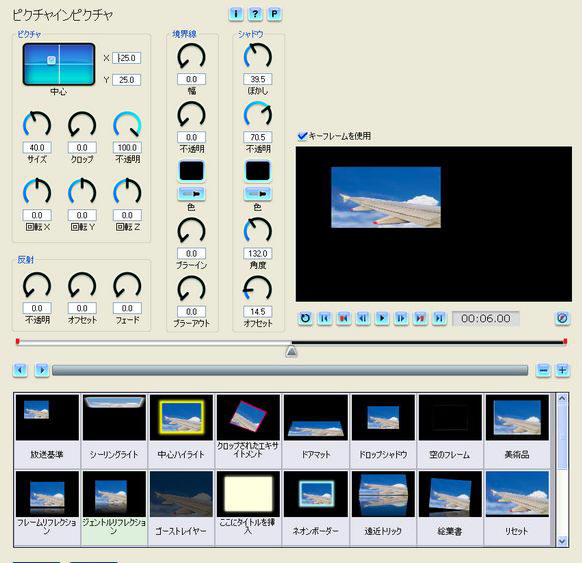Open border color eyedropper button
The image size is (582, 563).
pyautogui.click(x=192, y=194)
